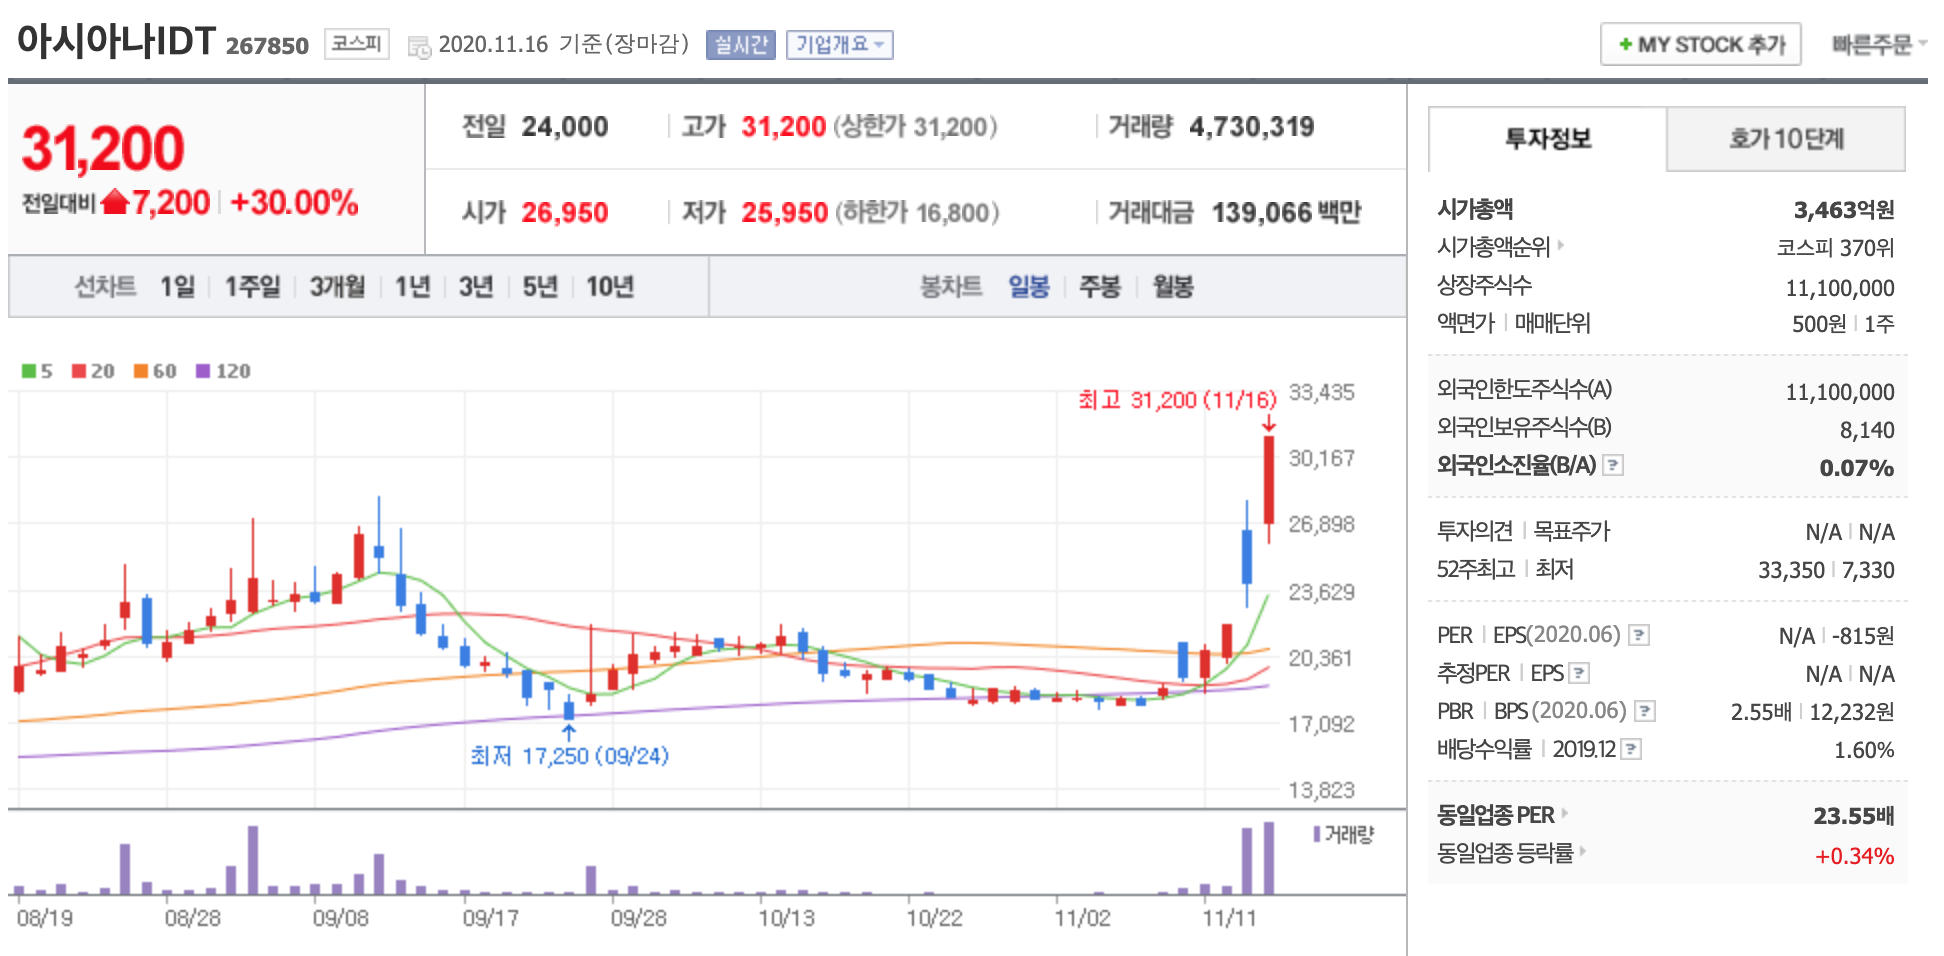1944x956 pixels.
Task: Click the 시가총액 value 3,463억원
Action: [1844, 210]
